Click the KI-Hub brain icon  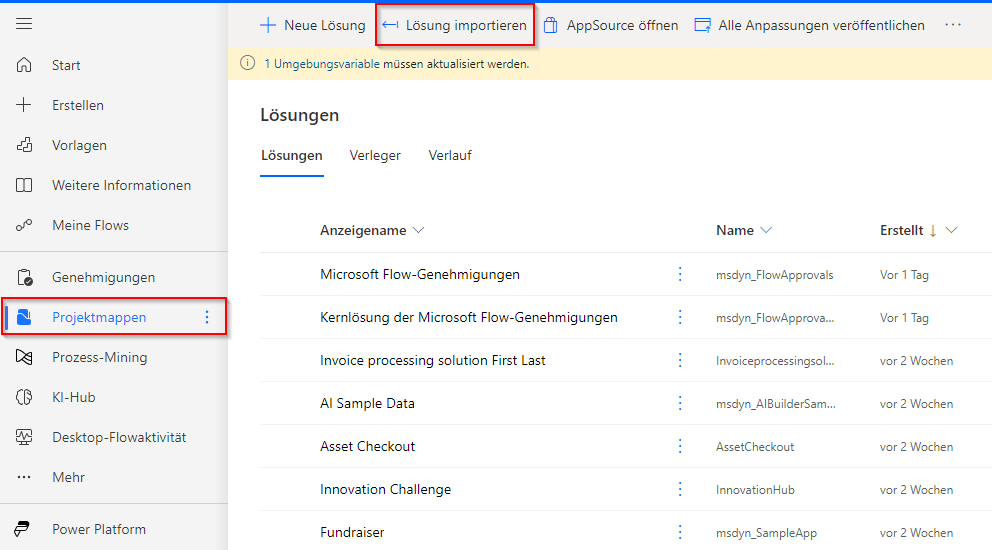click(x=24, y=397)
